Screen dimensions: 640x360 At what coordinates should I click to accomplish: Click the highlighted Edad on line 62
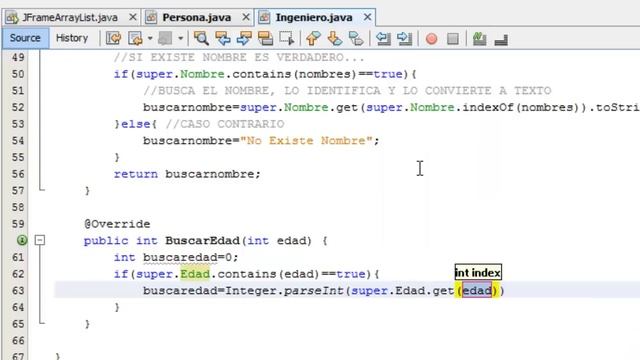195,274
